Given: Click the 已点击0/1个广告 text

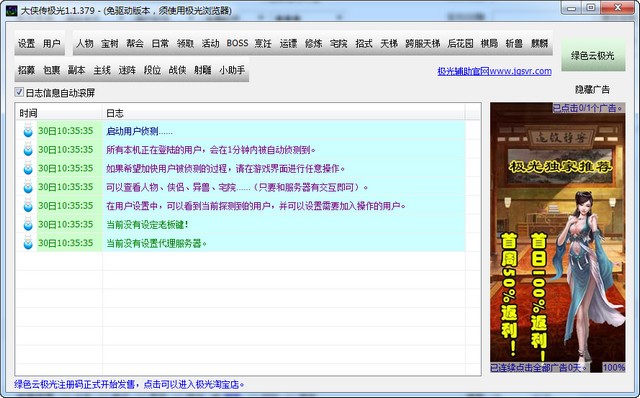Looking at the screenshot, I should [588, 108].
